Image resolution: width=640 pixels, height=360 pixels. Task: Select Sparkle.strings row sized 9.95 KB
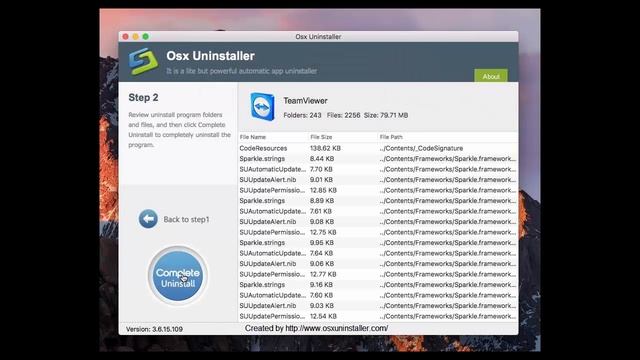(378, 243)
